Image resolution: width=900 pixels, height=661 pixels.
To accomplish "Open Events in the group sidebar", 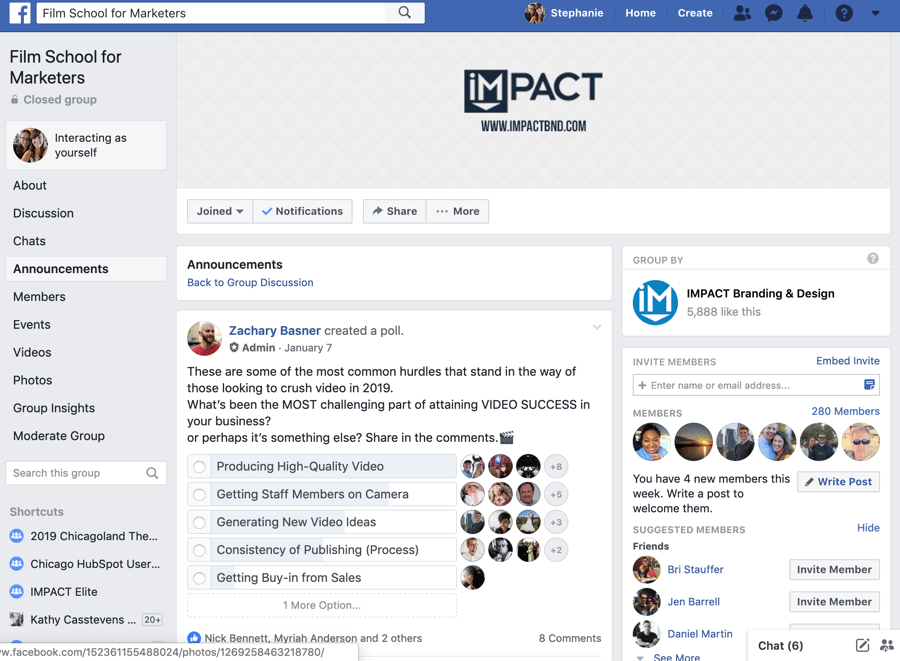I will coord(32,324).
